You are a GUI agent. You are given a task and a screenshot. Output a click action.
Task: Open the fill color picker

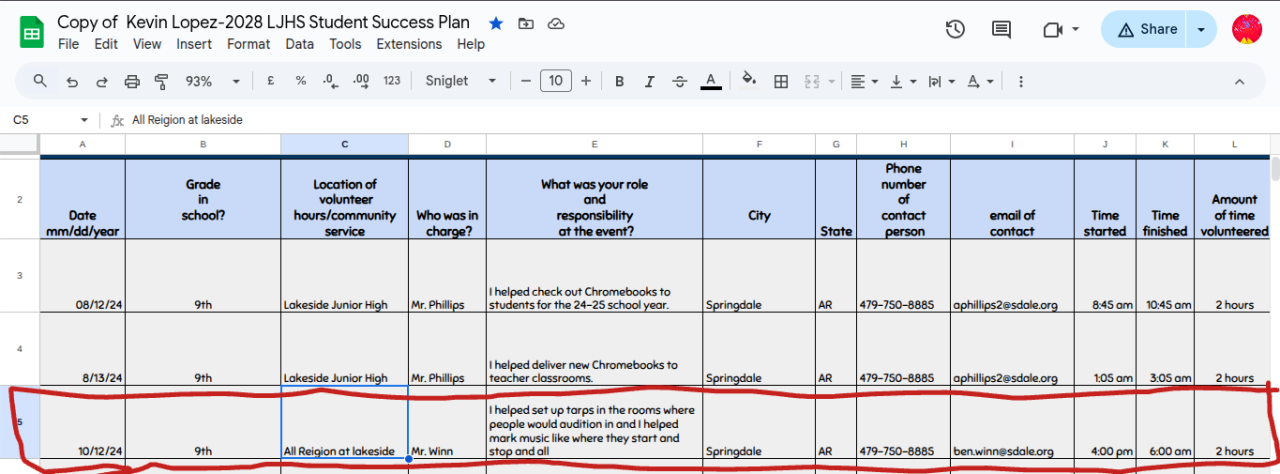tap(749, 81)
